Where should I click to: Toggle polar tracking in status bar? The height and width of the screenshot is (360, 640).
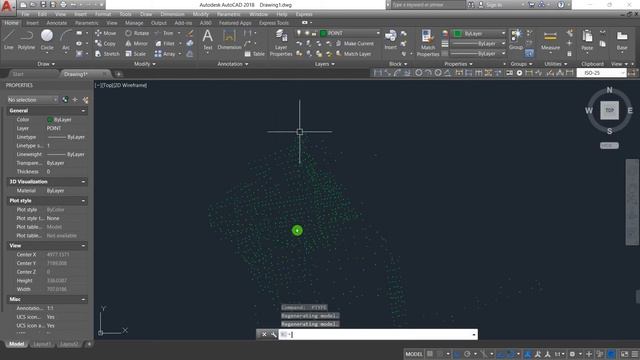(467, 354)
